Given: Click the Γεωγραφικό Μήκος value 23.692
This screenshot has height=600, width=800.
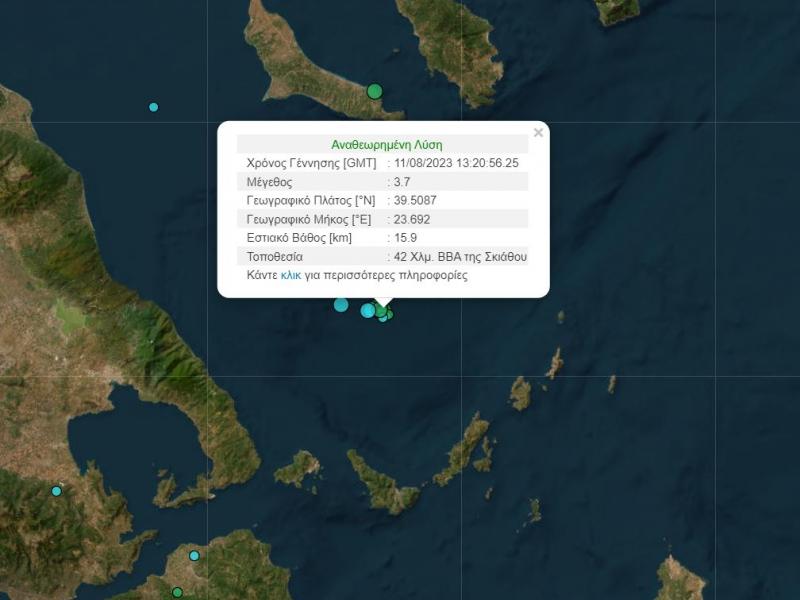Looking at the screenshot, I should tap(411, 219).
